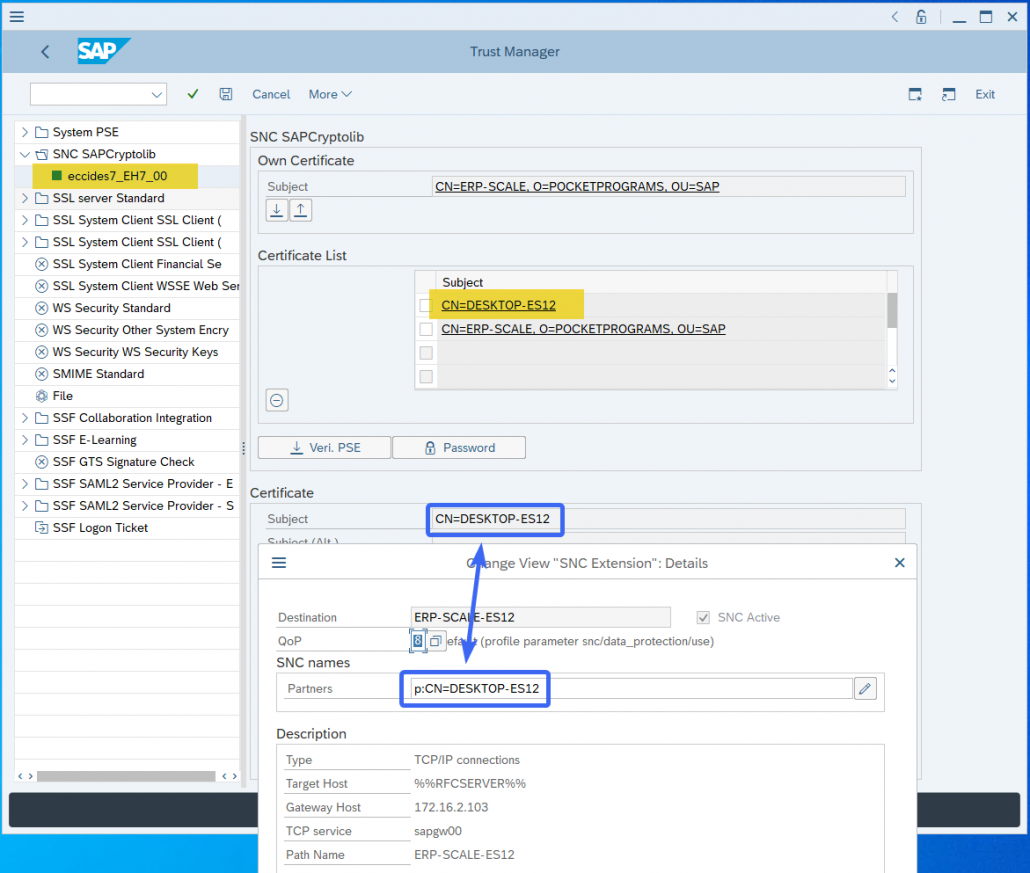Click into the QoP value field

417,640
